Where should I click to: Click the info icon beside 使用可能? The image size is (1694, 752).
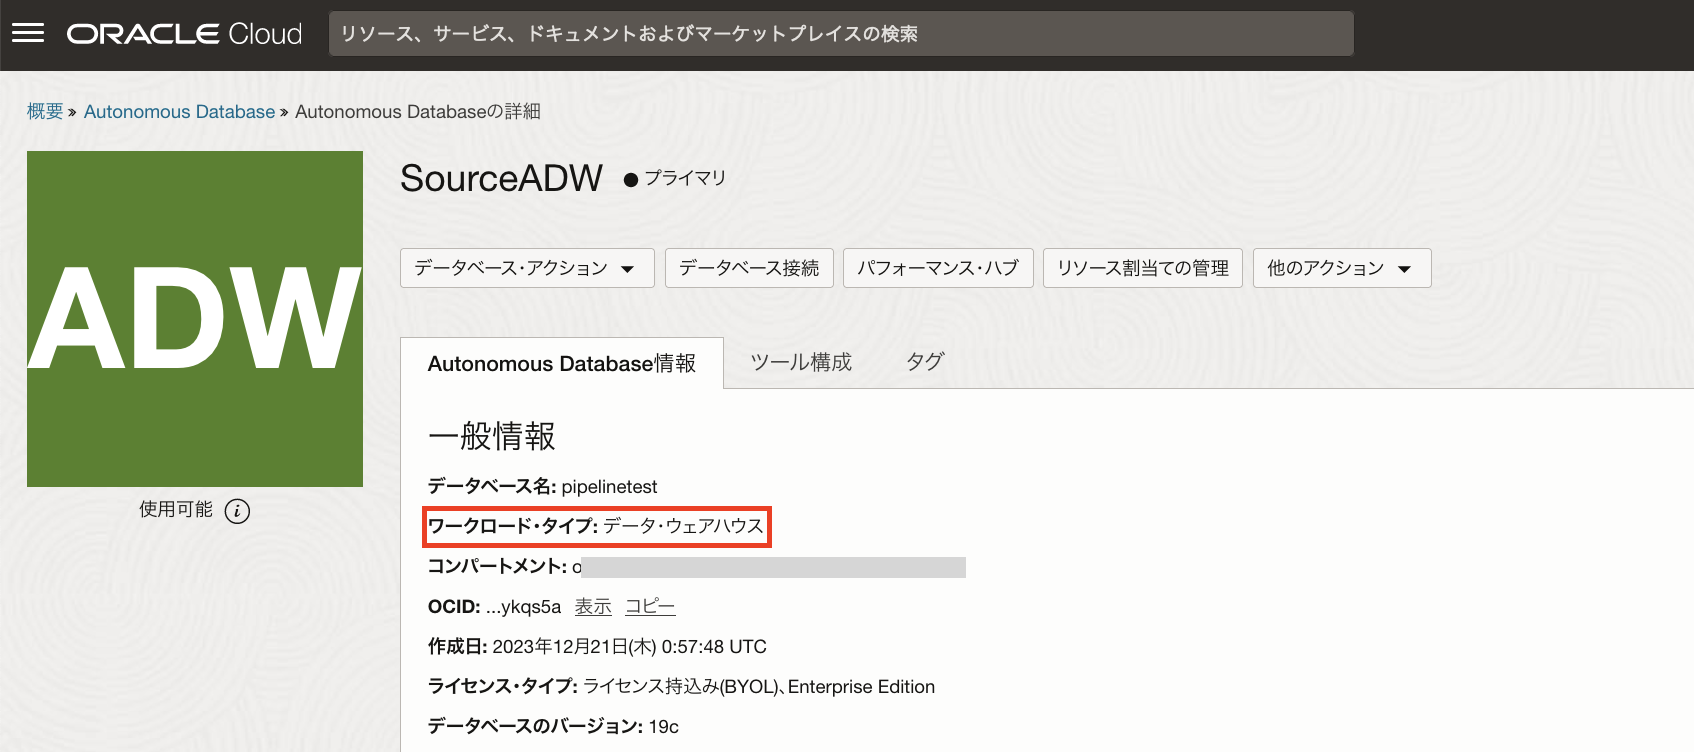tap(237, 511)
